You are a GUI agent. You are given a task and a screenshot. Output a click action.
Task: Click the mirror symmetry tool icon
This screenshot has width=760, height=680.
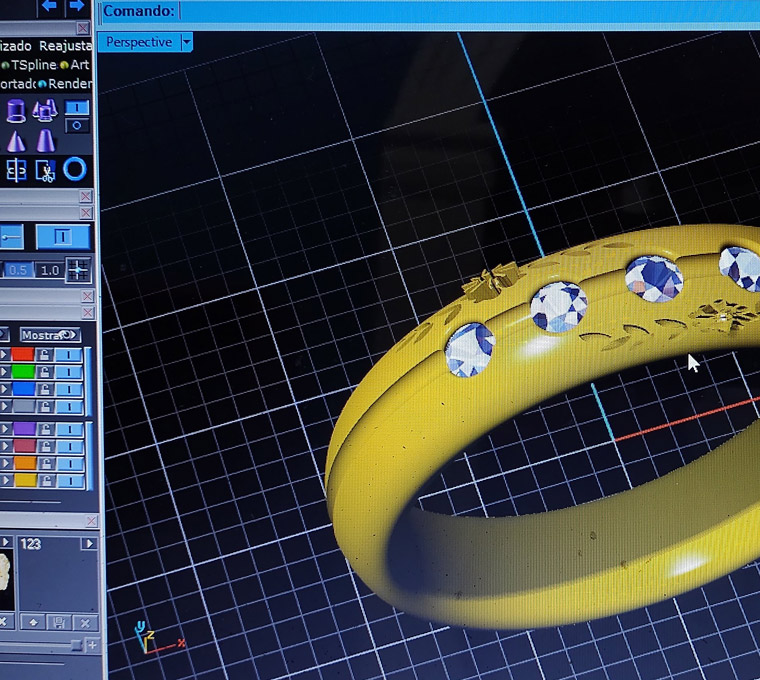15,170
